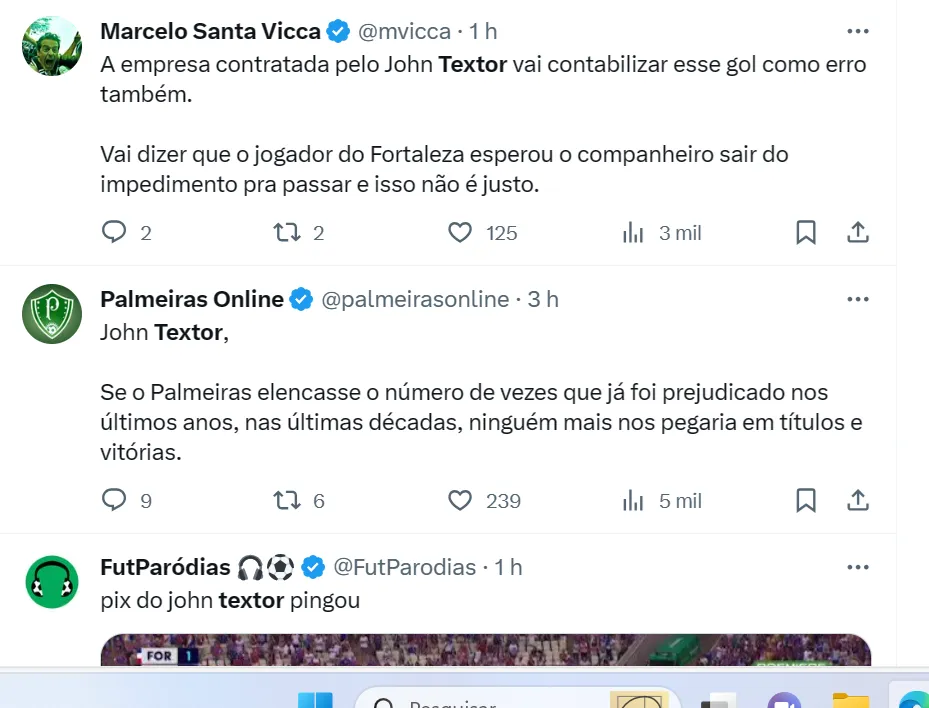This screenshot has width=929, height=708.
Task: Like the Palmeiras Online tweet
Action: (x=460, y=500)
